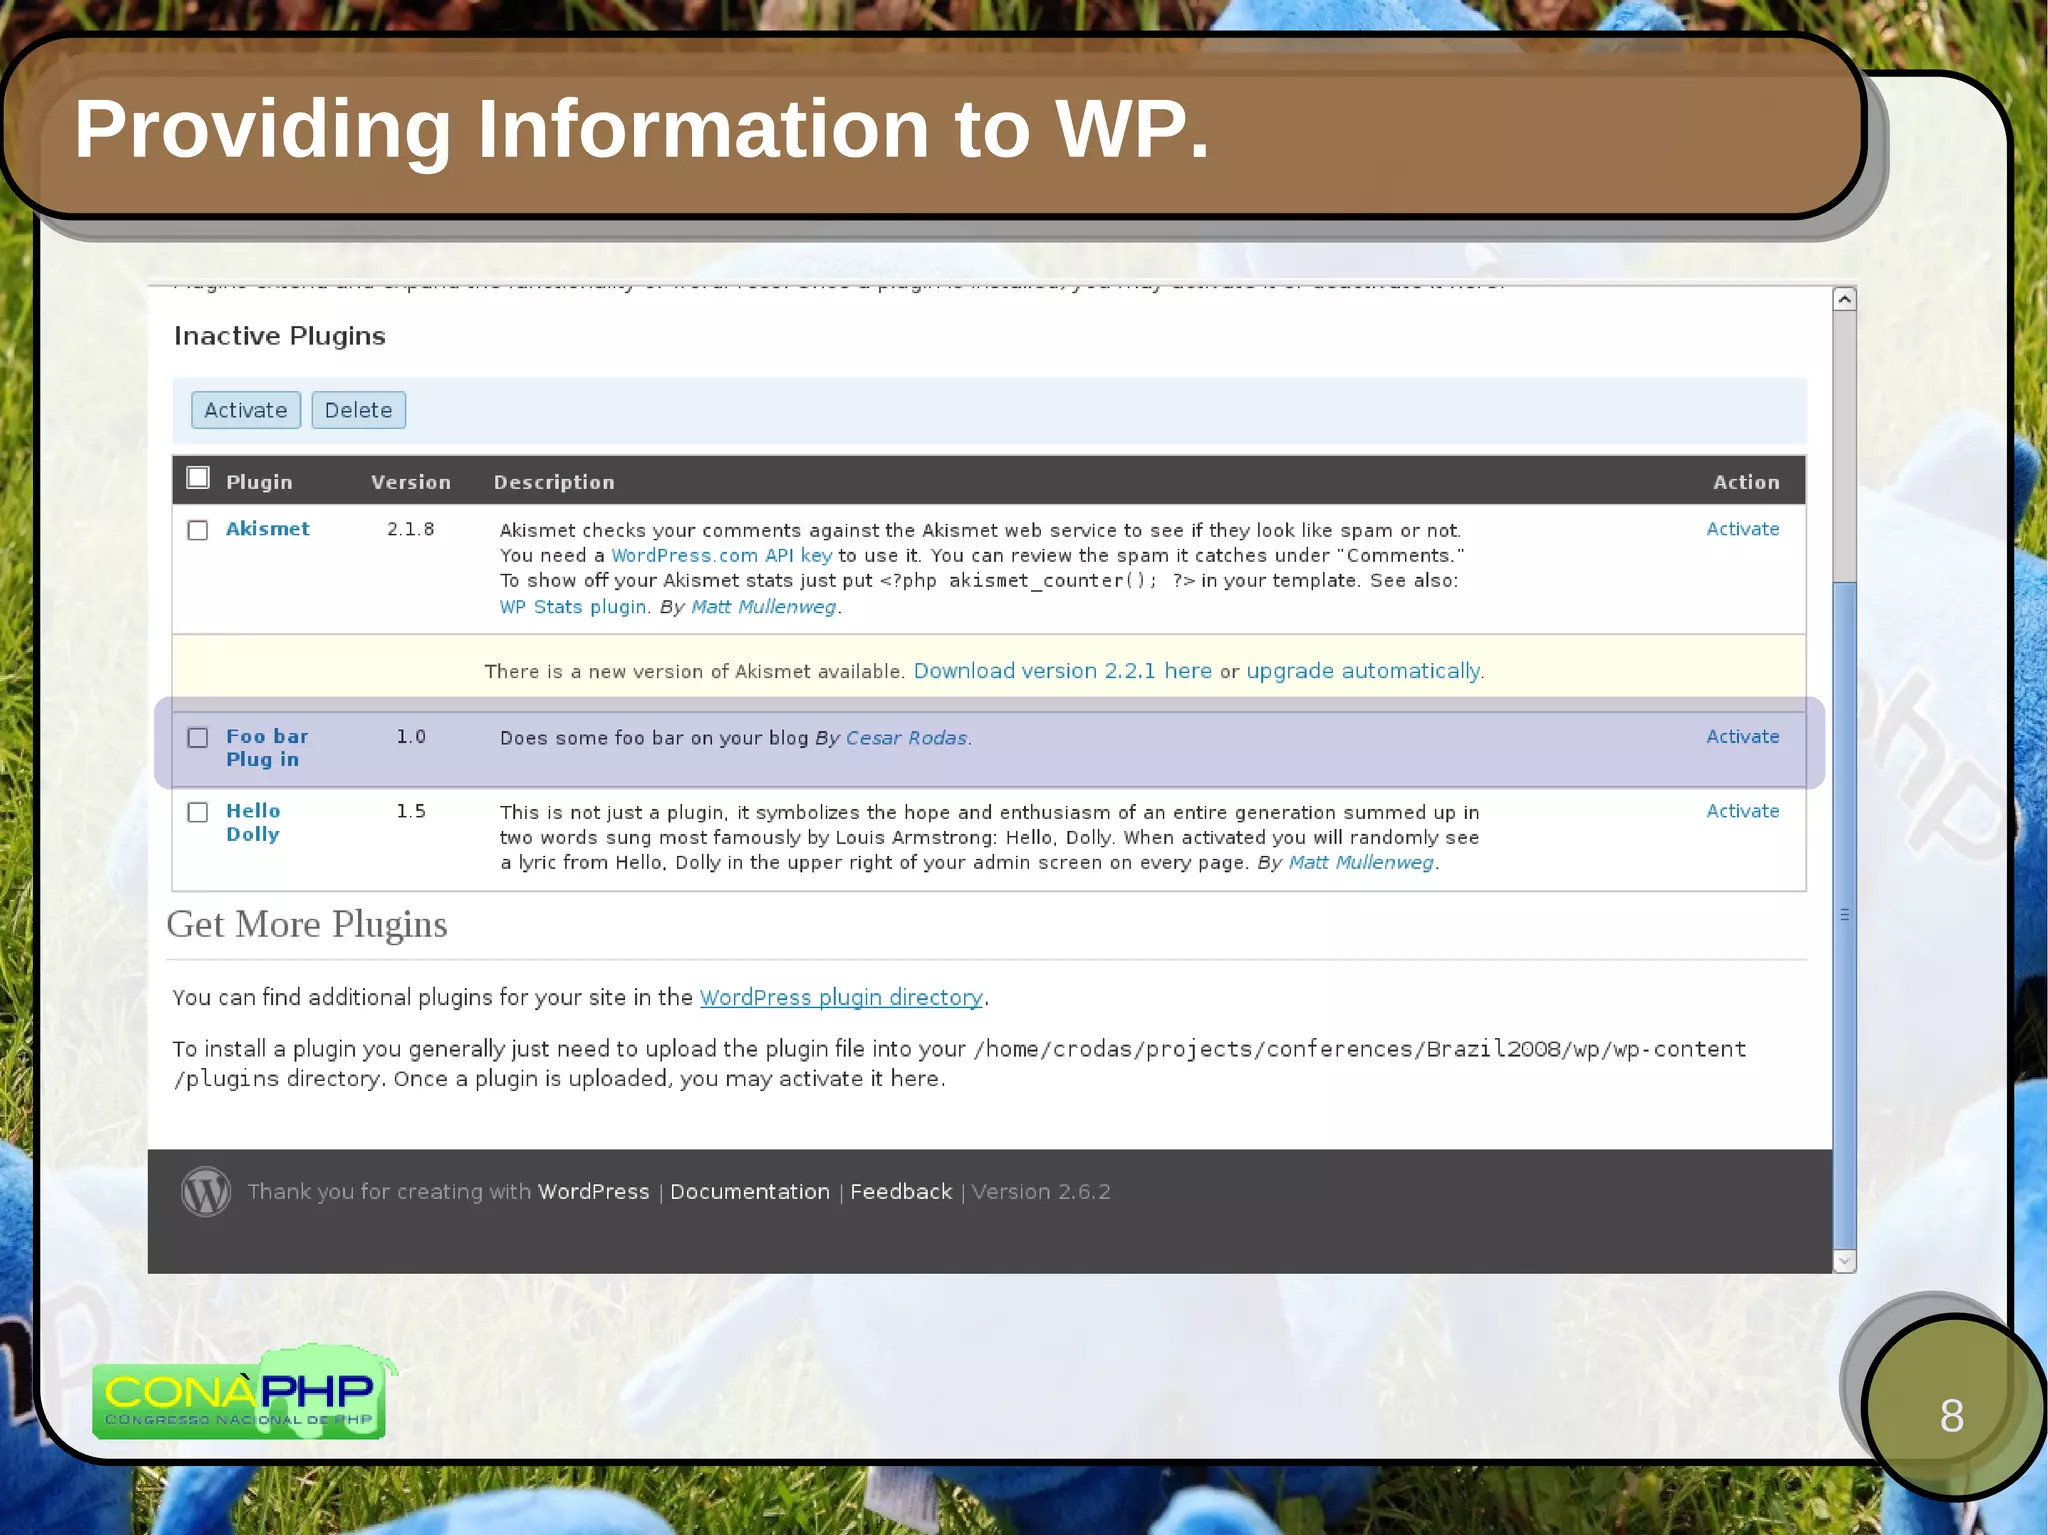This screenshot has width=2048, height=1535.
Task: Open the Foo bar Plug in name link
Action: click(x=267, y=747)
